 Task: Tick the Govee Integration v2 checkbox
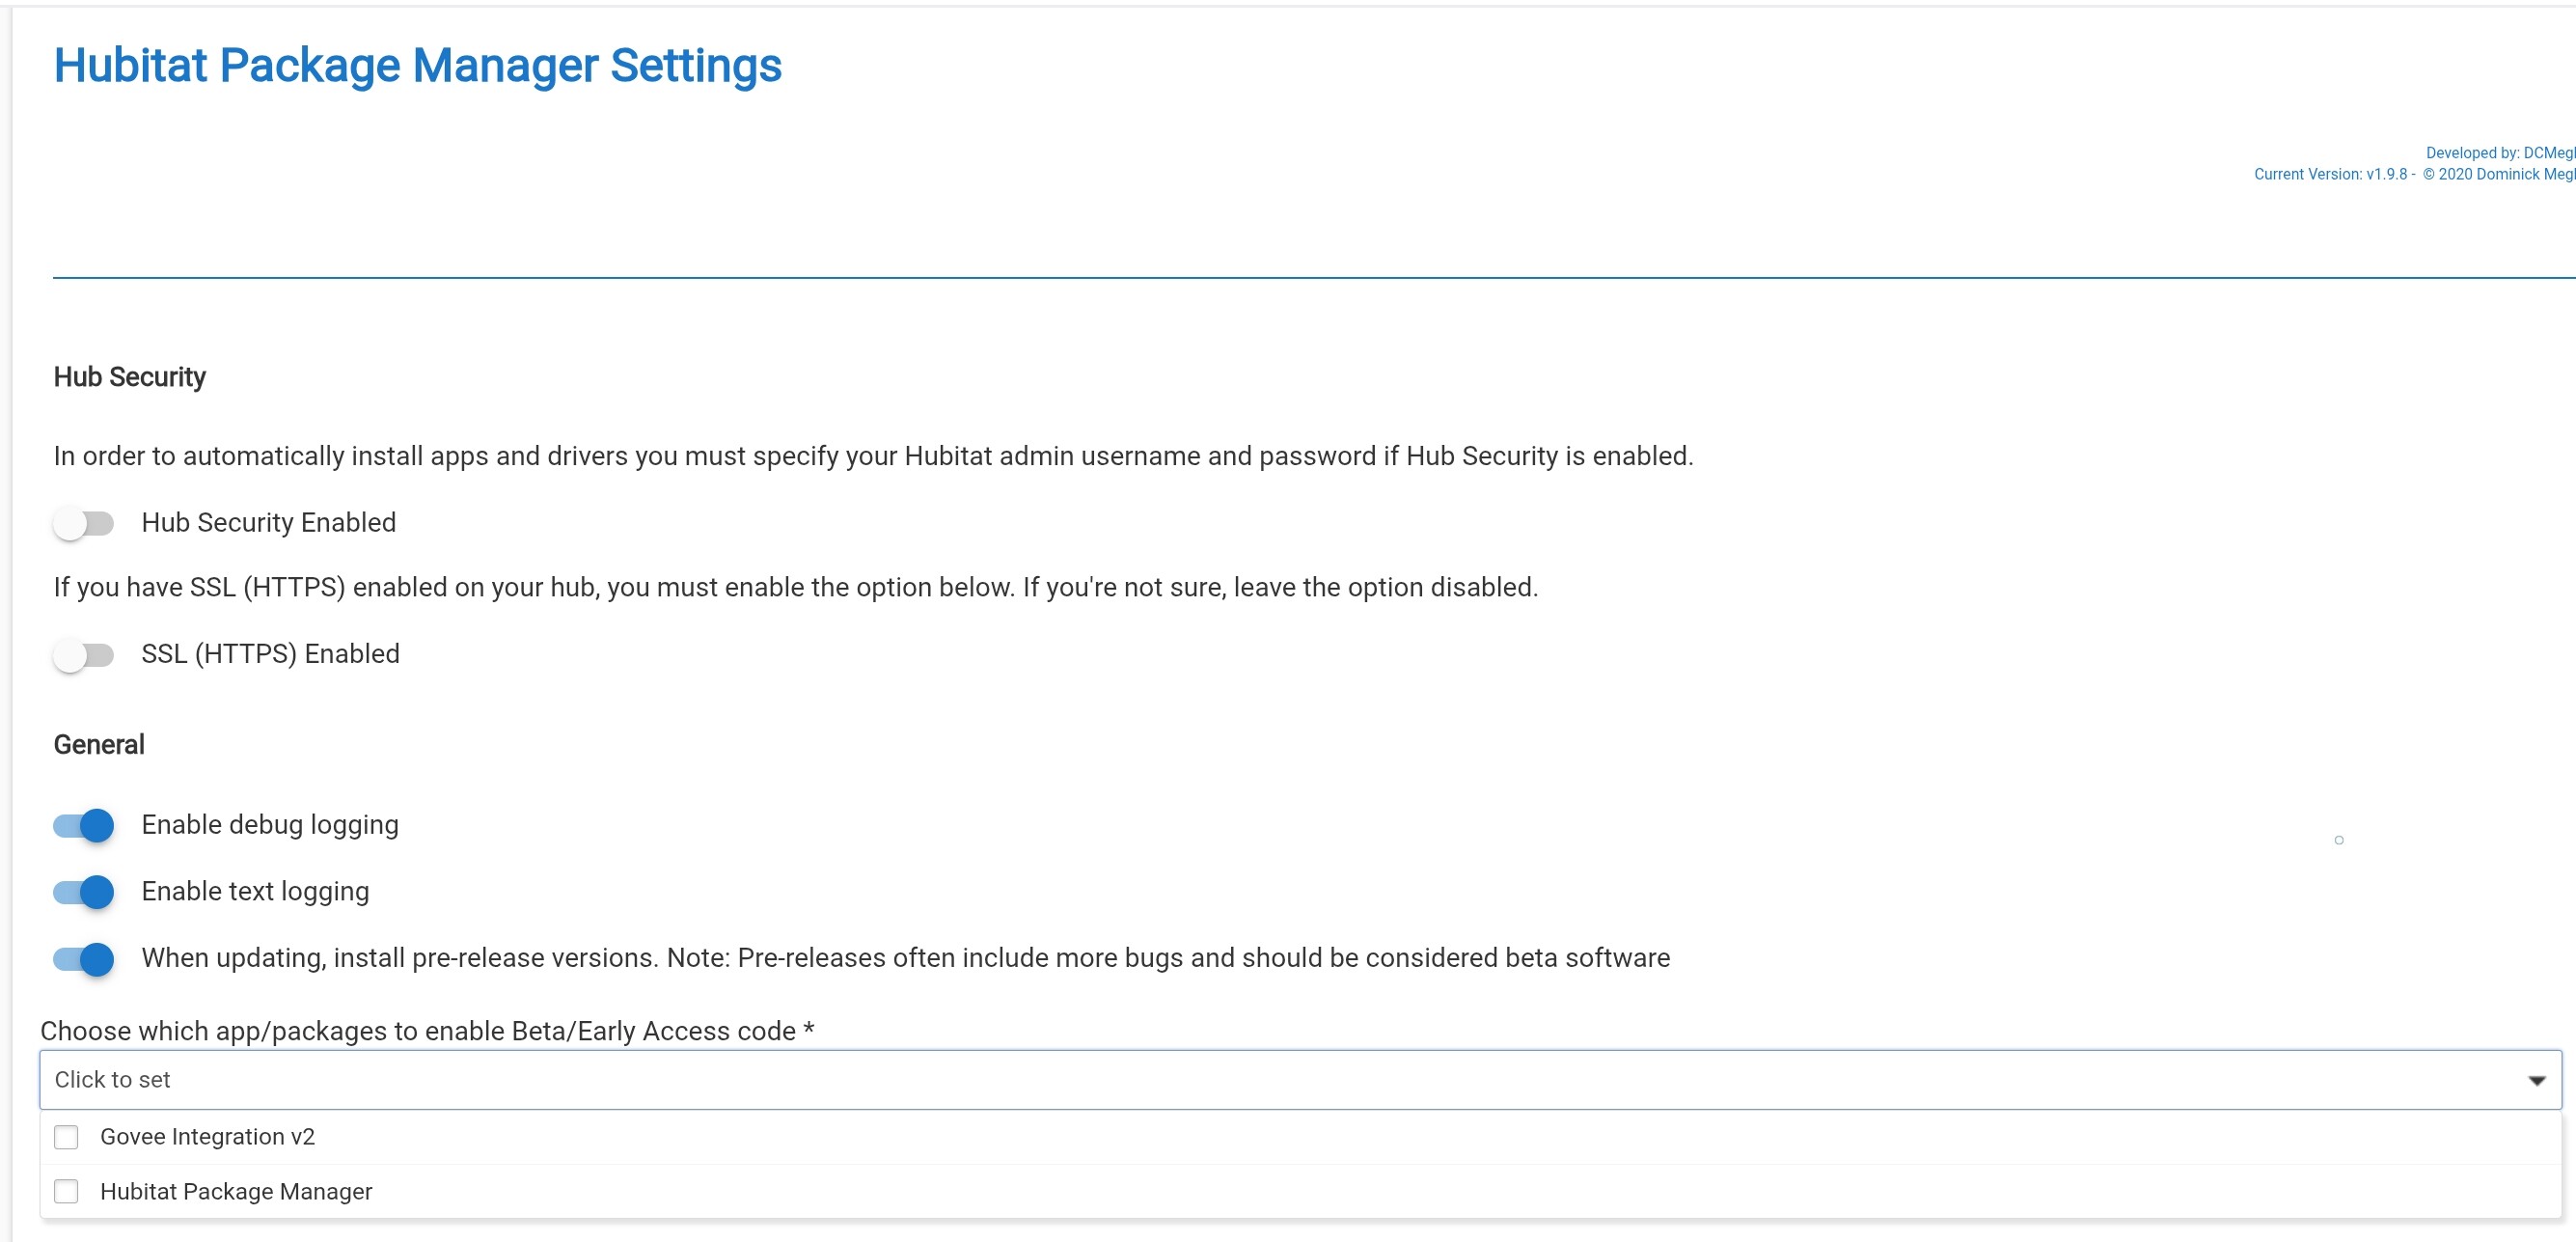coord(66,1137)
